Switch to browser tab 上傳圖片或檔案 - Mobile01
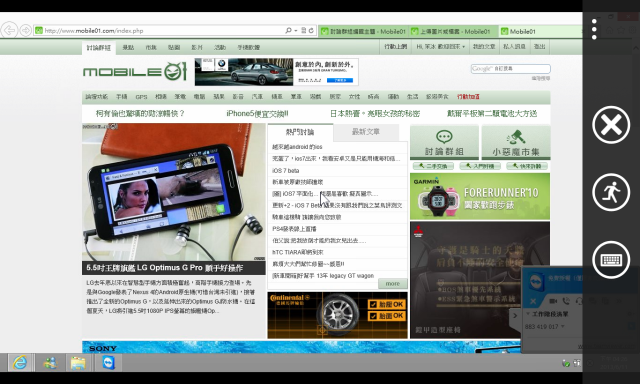640x384 pixels. 453,31
